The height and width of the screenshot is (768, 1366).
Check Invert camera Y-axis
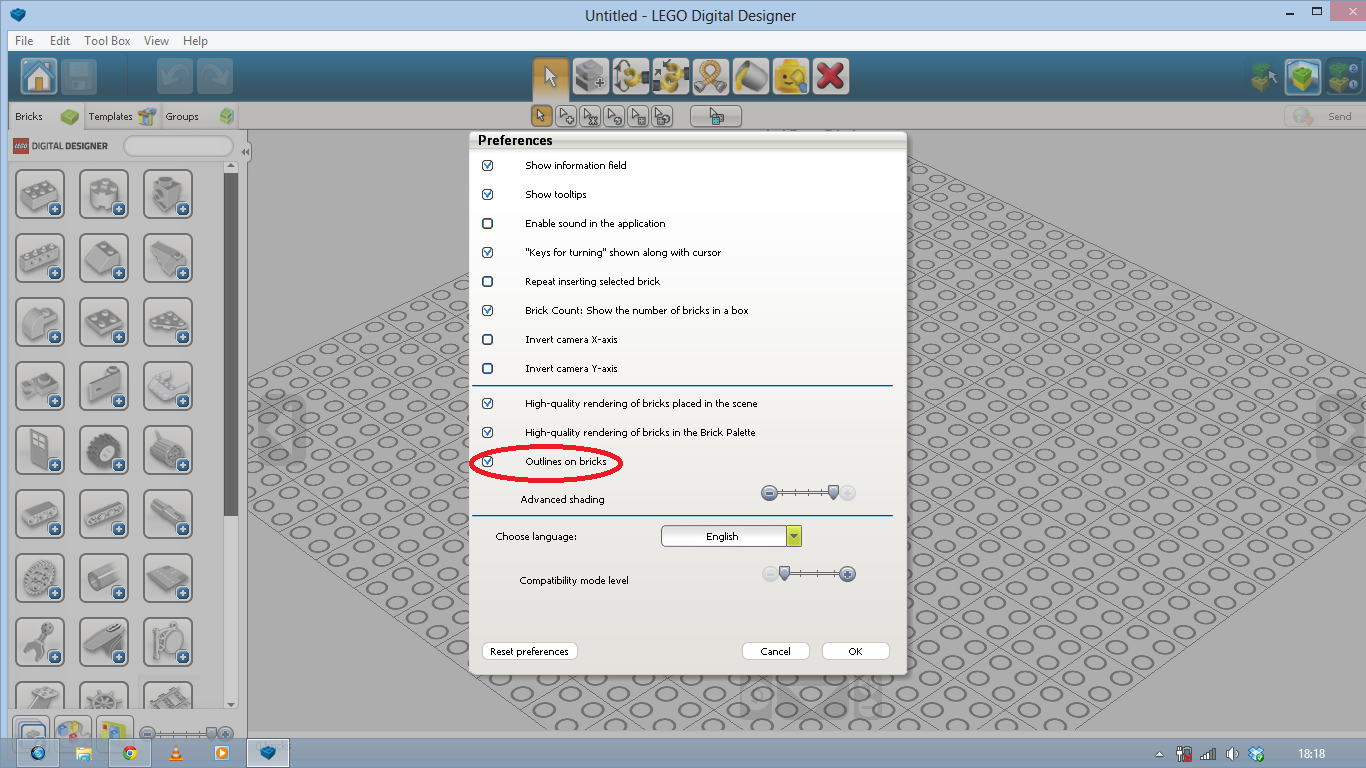pyautogui.click(x=488, y=368)
